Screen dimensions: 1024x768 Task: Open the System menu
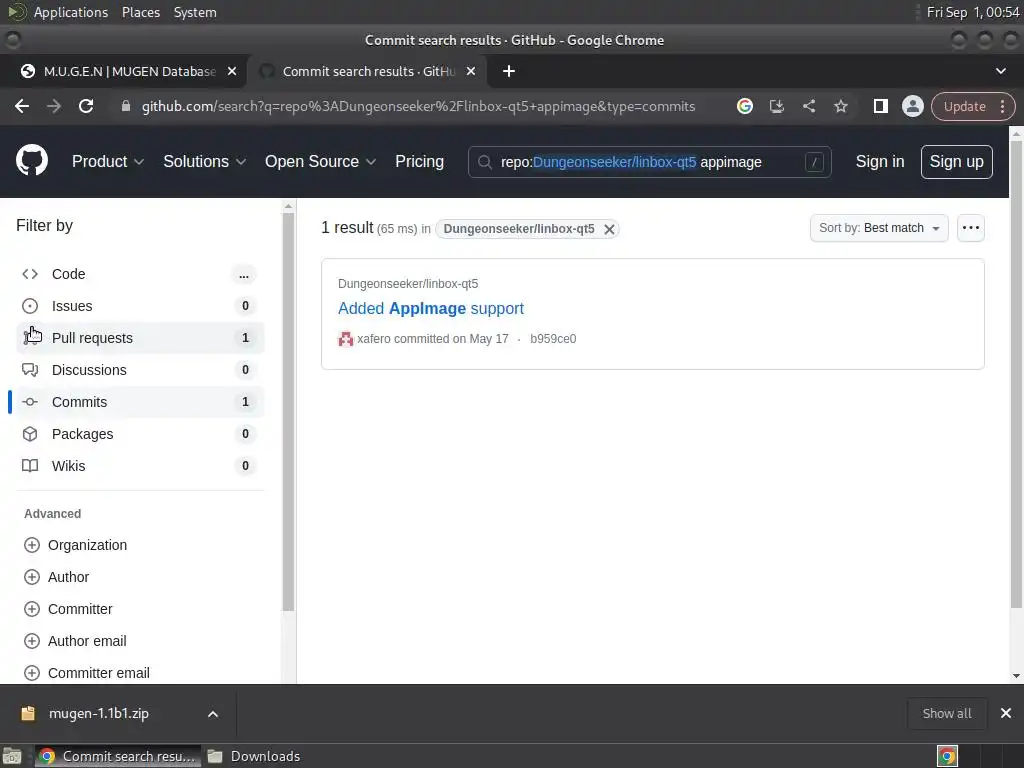click(195, 12)
